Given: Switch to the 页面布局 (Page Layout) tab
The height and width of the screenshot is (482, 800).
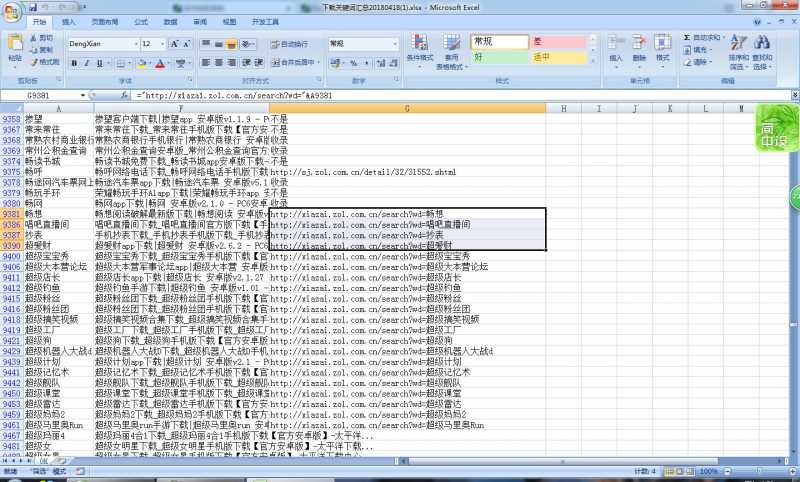Looking at the screenshot, I should [105, 22].
